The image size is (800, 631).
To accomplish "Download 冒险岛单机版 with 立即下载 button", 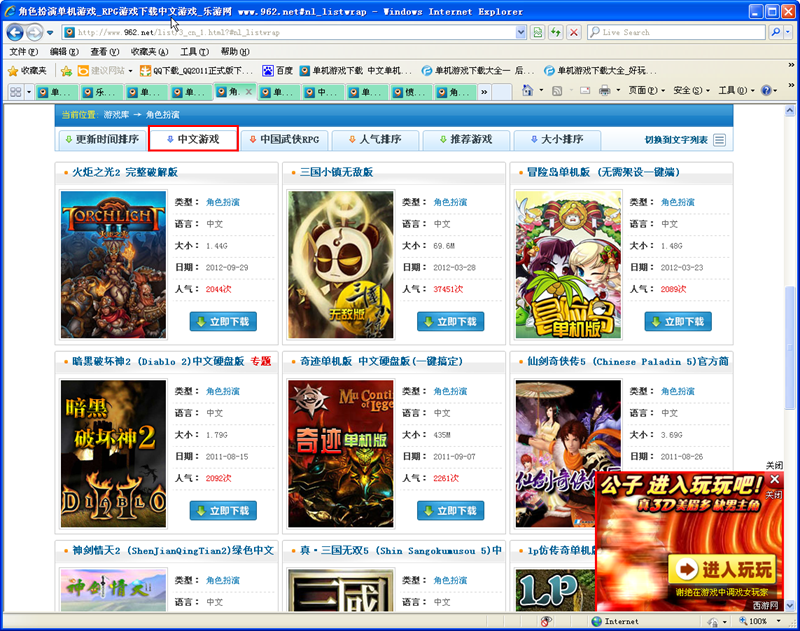I will (x=678, y=321).
